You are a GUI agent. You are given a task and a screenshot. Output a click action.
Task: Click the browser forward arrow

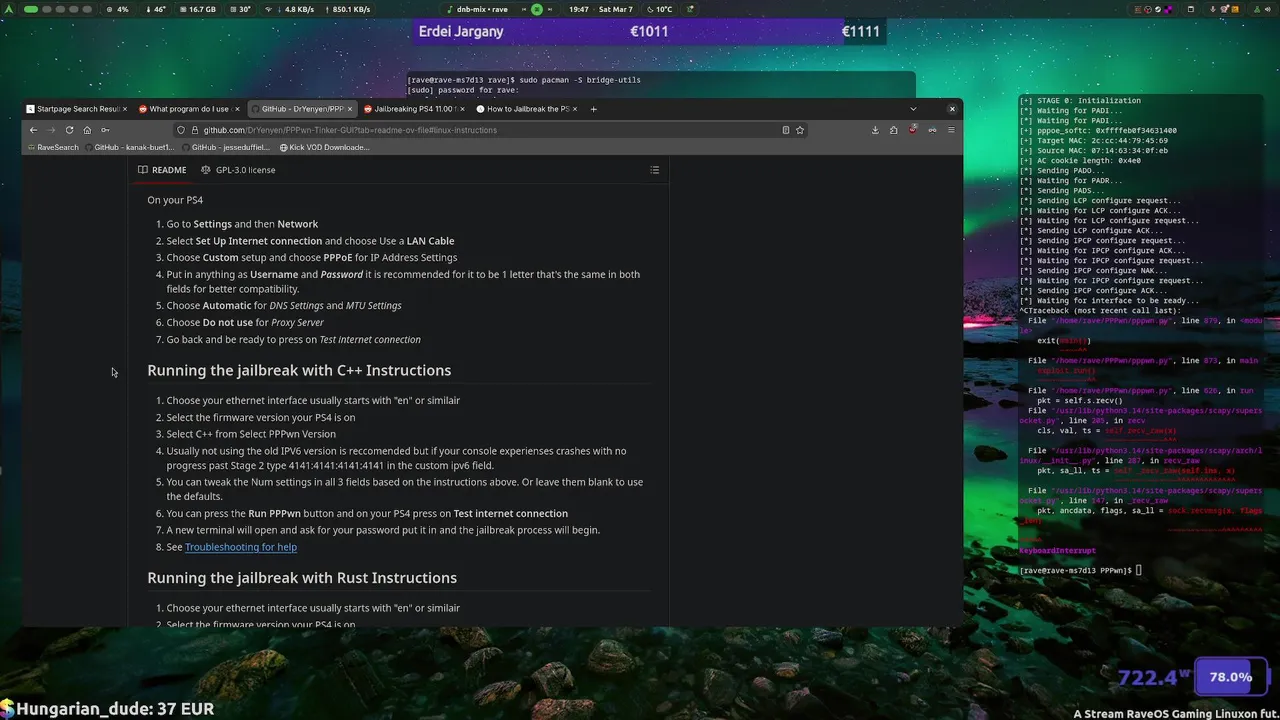(51, 130)
